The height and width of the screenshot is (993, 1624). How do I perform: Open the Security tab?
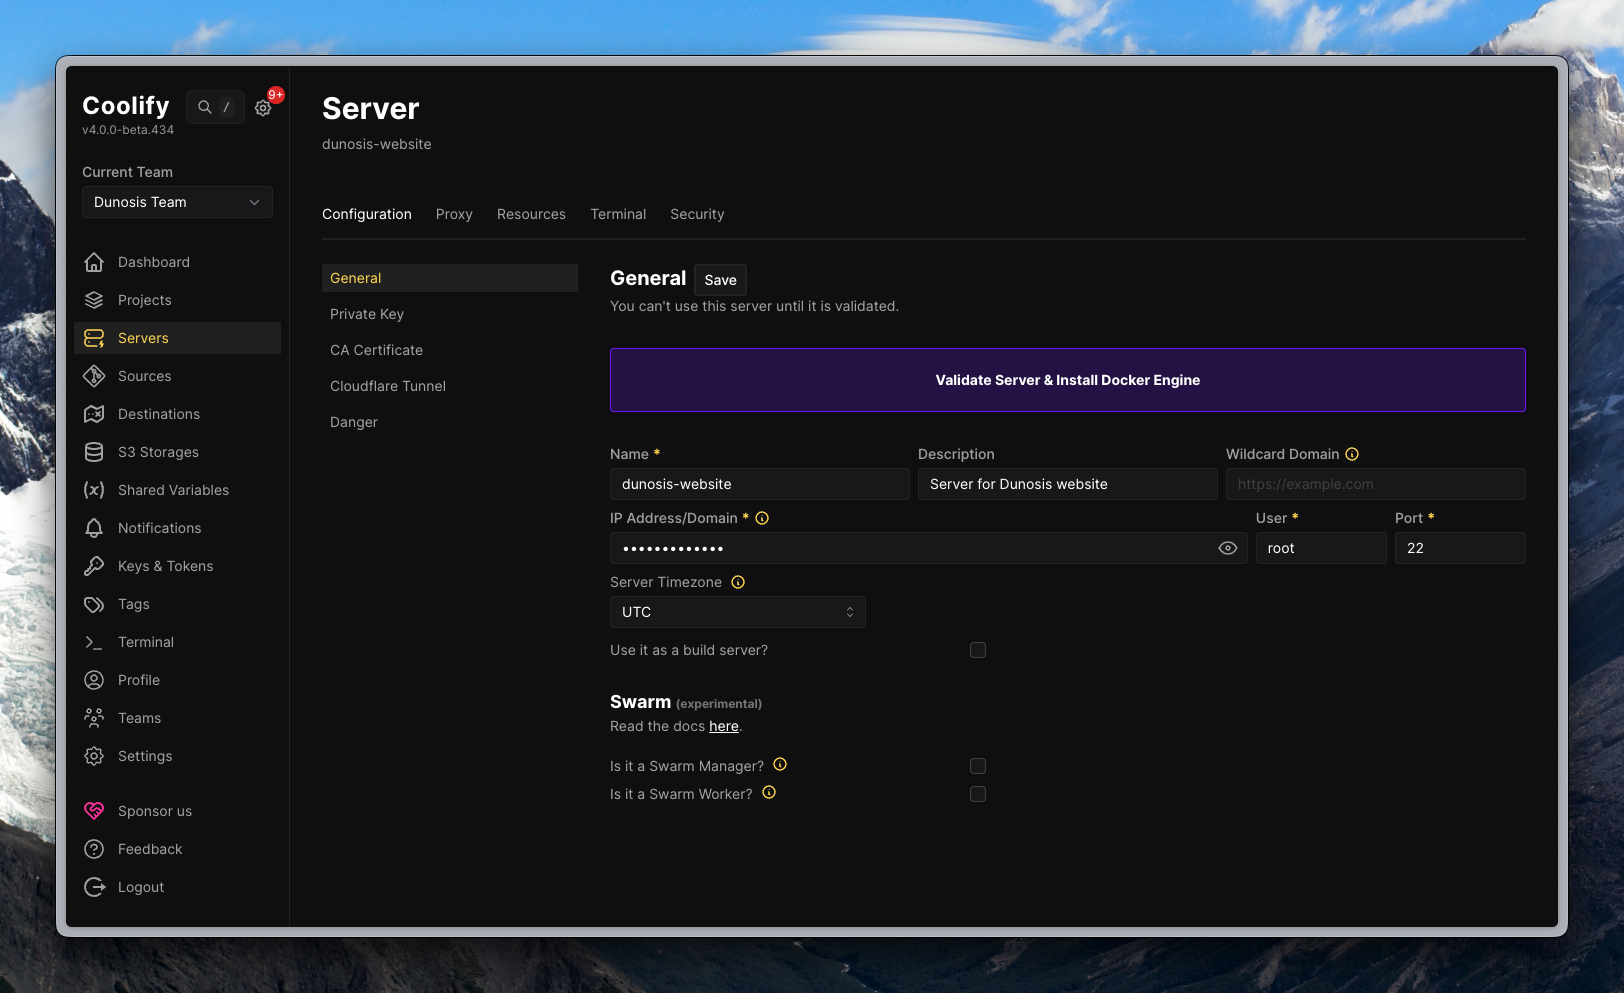pos(697,214)
